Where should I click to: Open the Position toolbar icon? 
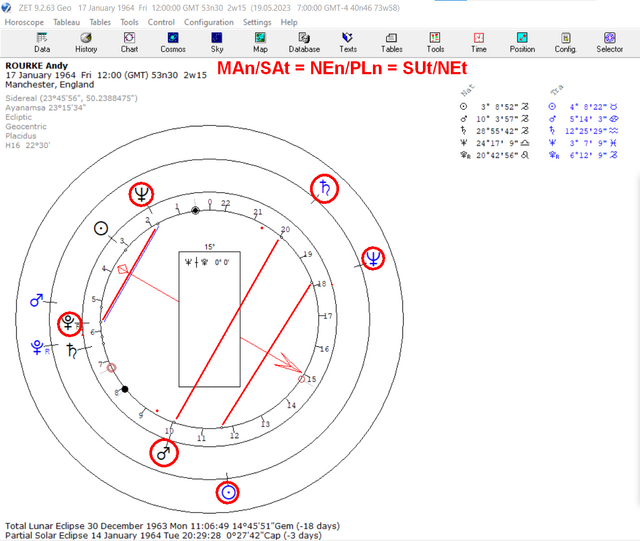click(x=522, y=42)
